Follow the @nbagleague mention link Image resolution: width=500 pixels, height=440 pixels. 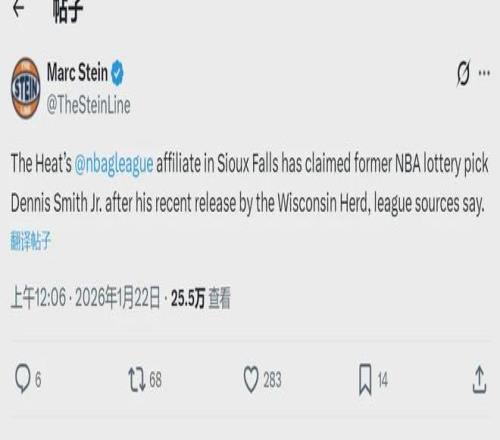114,164
